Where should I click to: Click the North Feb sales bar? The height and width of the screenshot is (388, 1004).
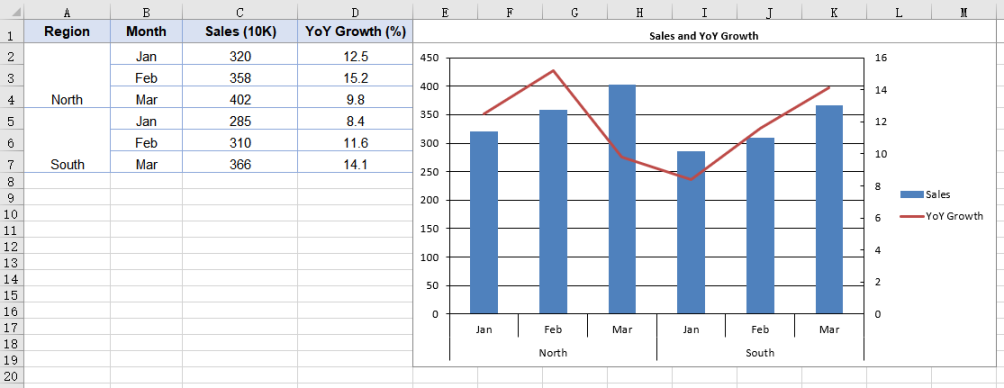pyautogui.click(x=553, y=212)
